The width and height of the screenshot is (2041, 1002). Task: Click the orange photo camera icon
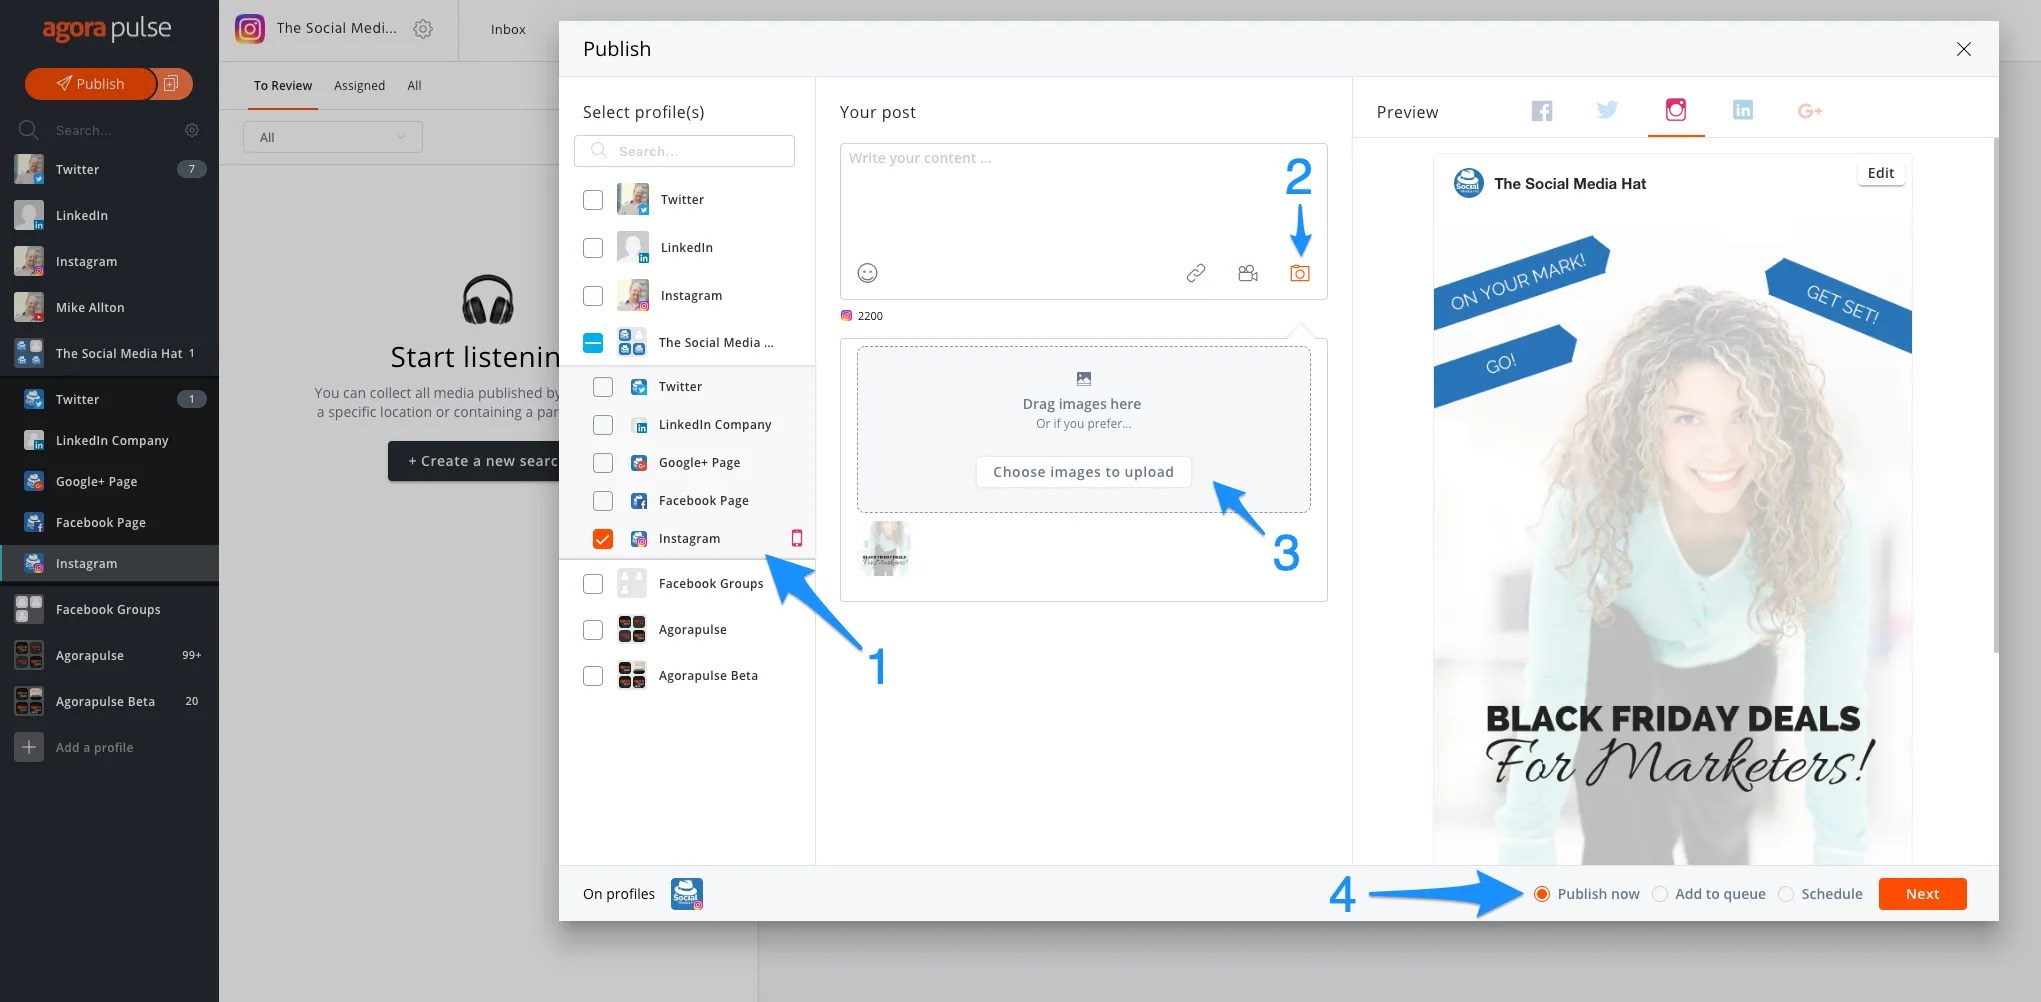(x=1300, y=273)
